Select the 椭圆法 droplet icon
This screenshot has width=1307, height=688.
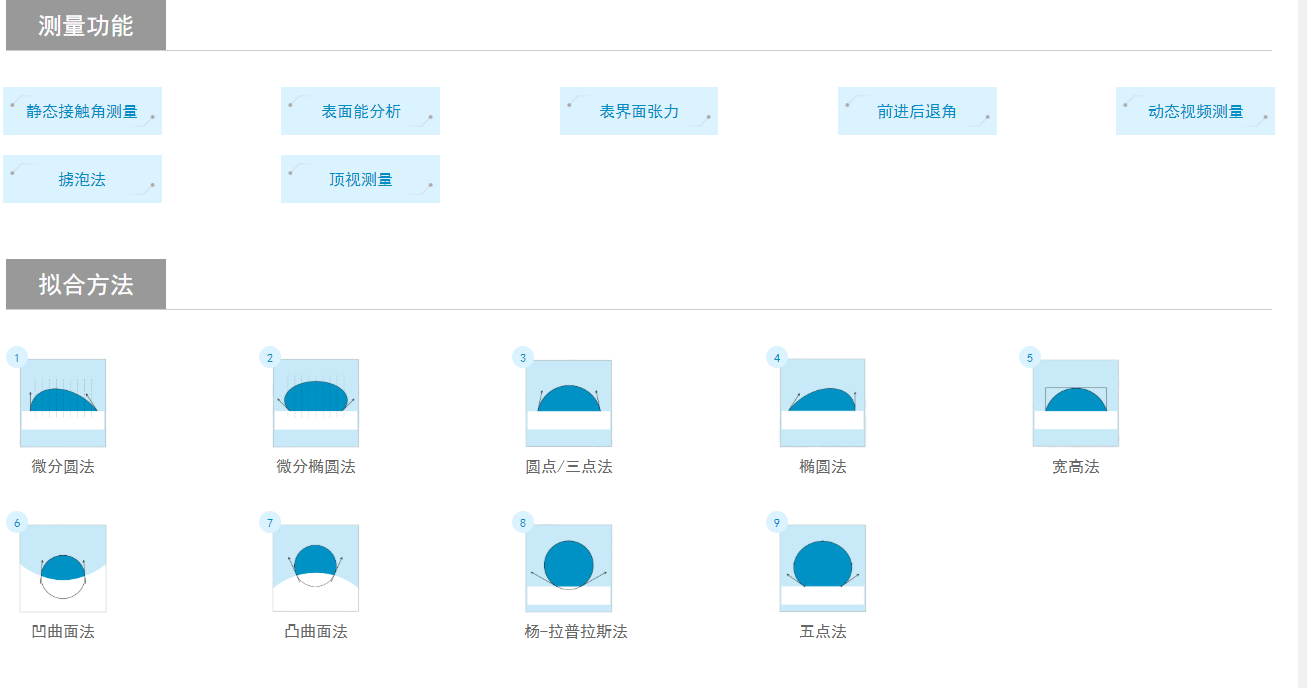pyautogui.click(x=823, y=403)
